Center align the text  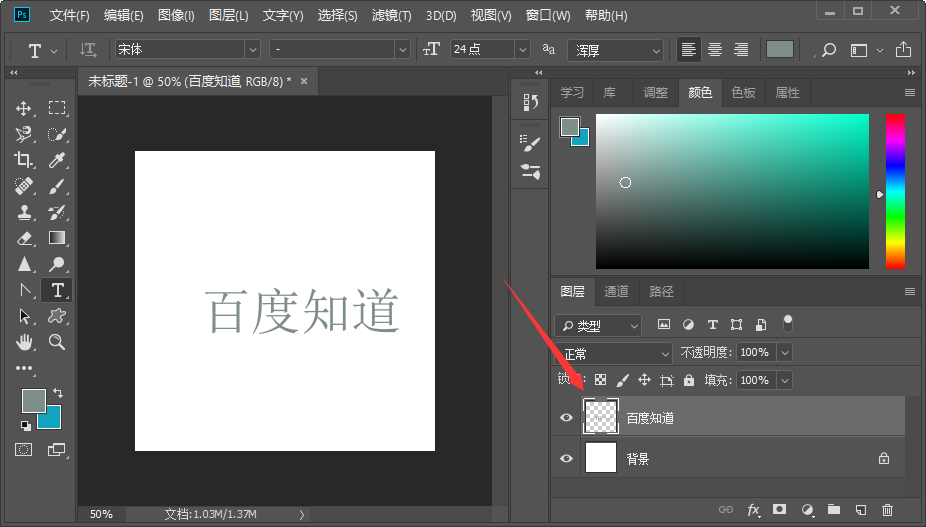coord(715,50)
